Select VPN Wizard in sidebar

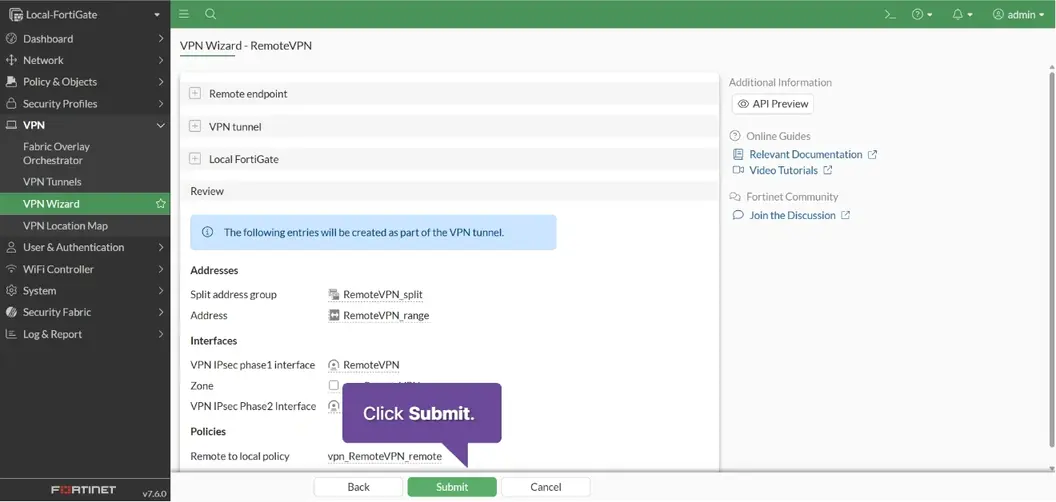coord(85,203)
